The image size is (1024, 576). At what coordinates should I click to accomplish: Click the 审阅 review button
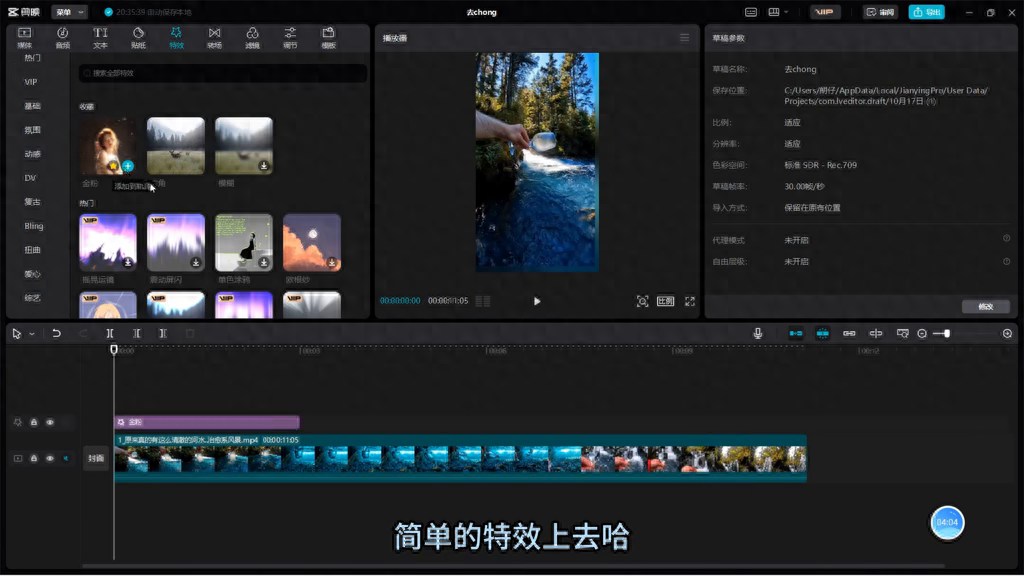880,12
